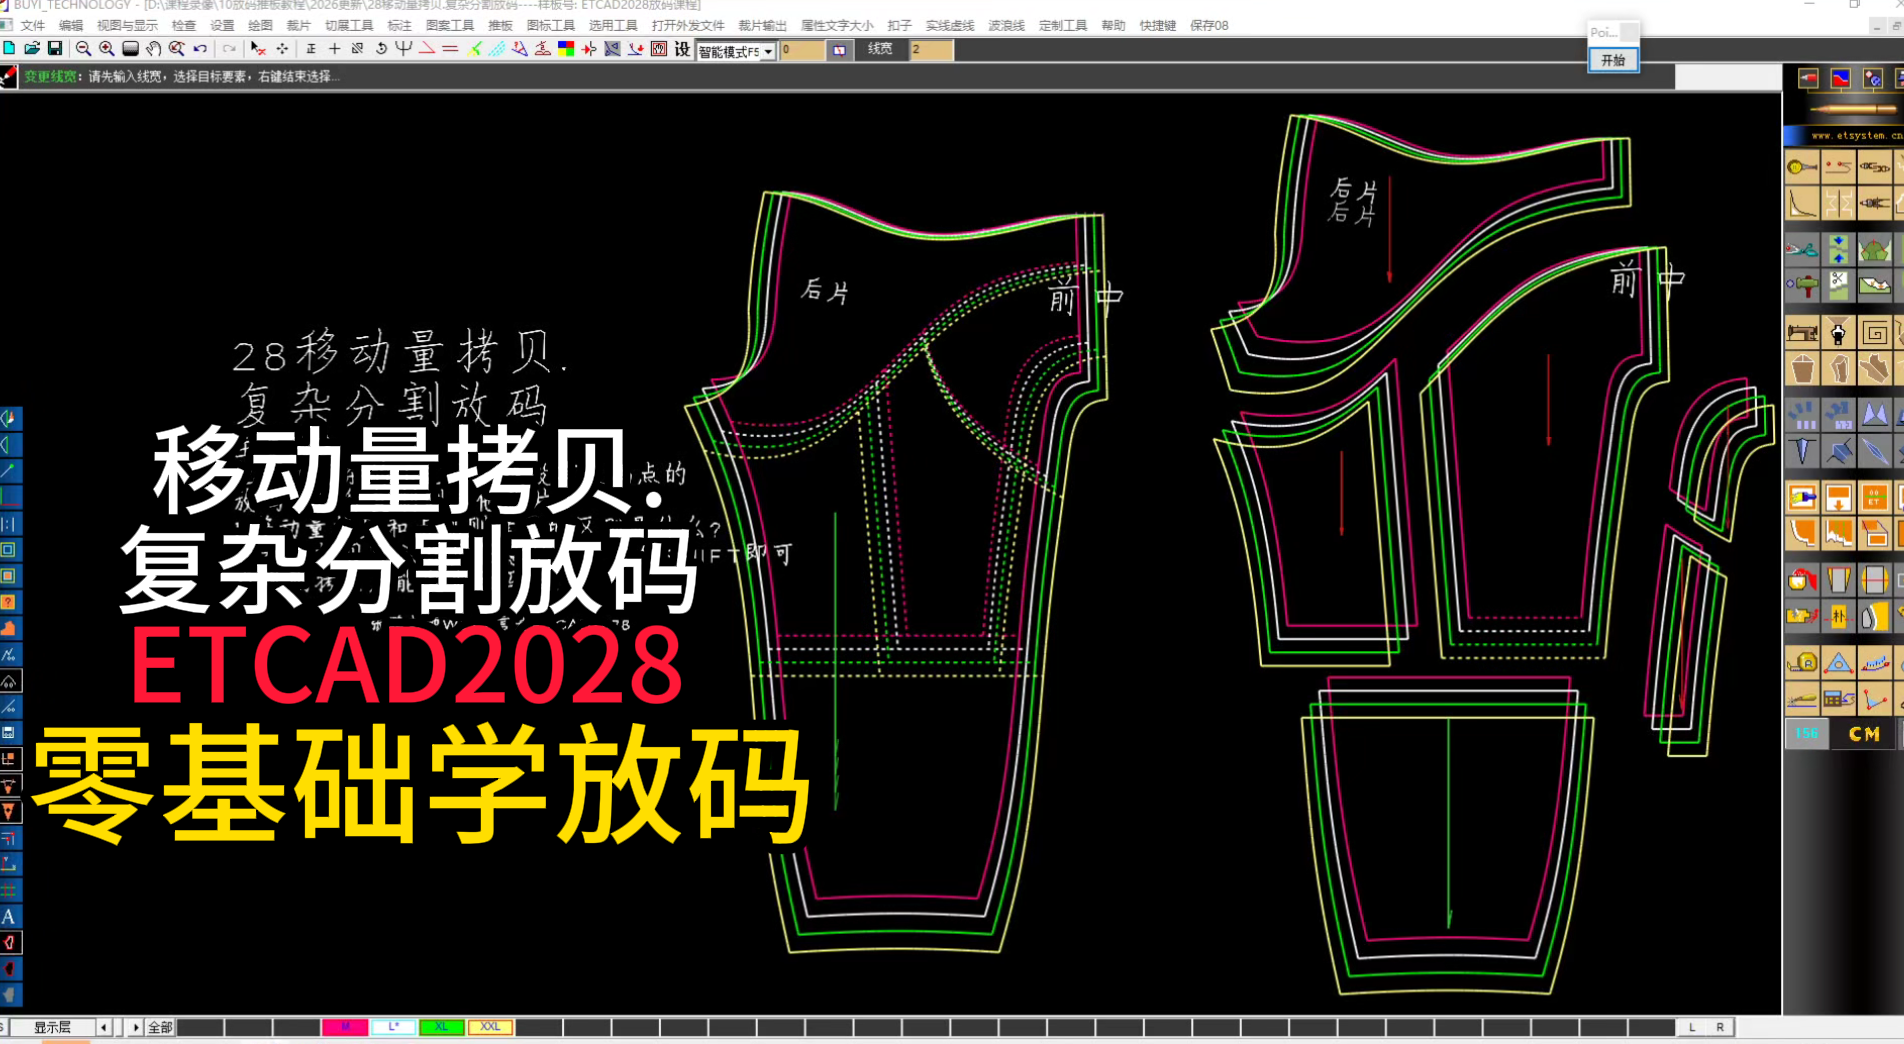Open the 显示层 layer selector
Screen dimensions: 1904x1044
(52, 1026)
